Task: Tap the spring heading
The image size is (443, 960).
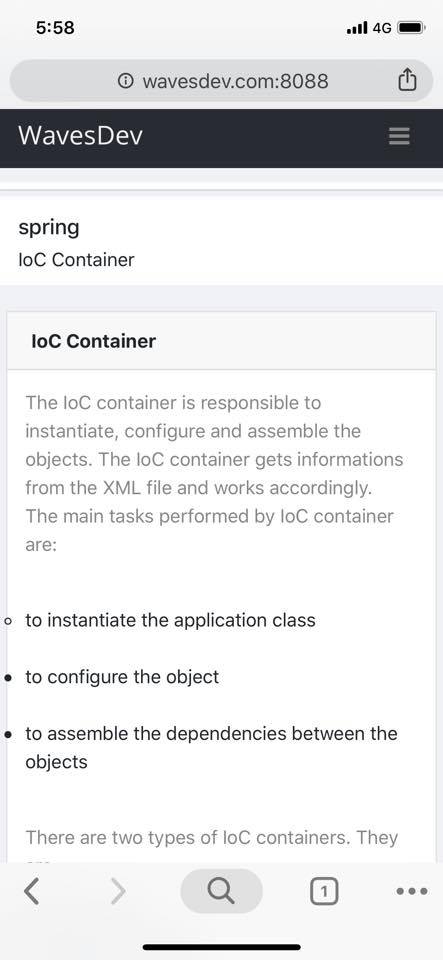Action: coord(49,228)
